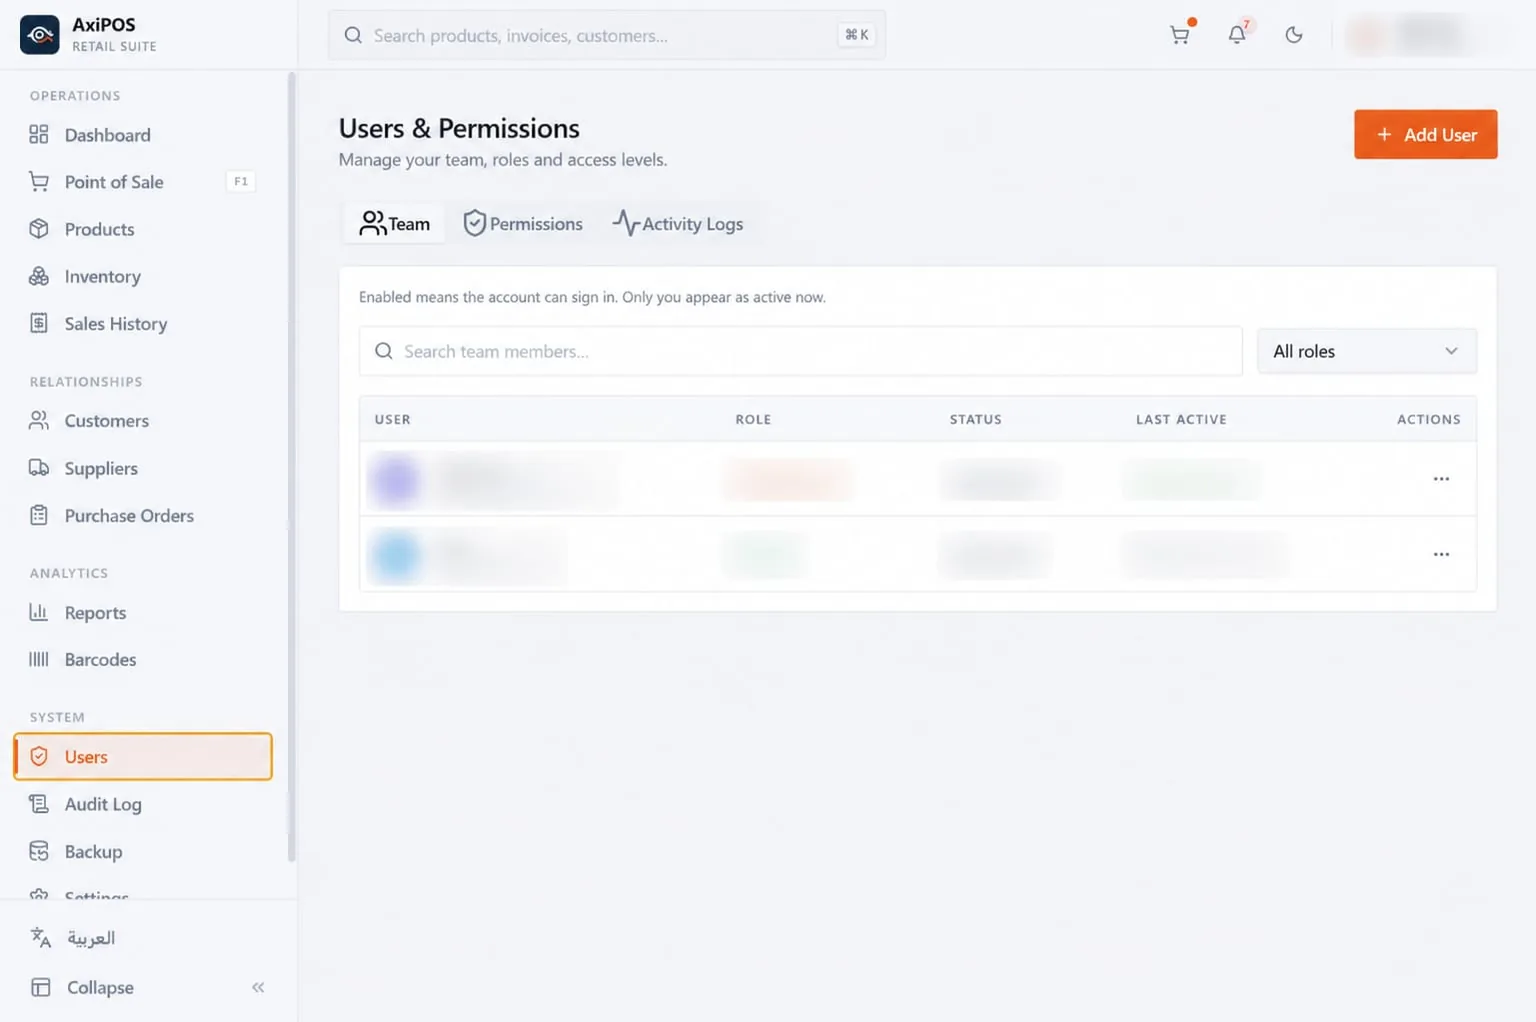Click the Barcodes icon in sidebar
This screenshot has width=1536, height=1022.
pos(39,659)
